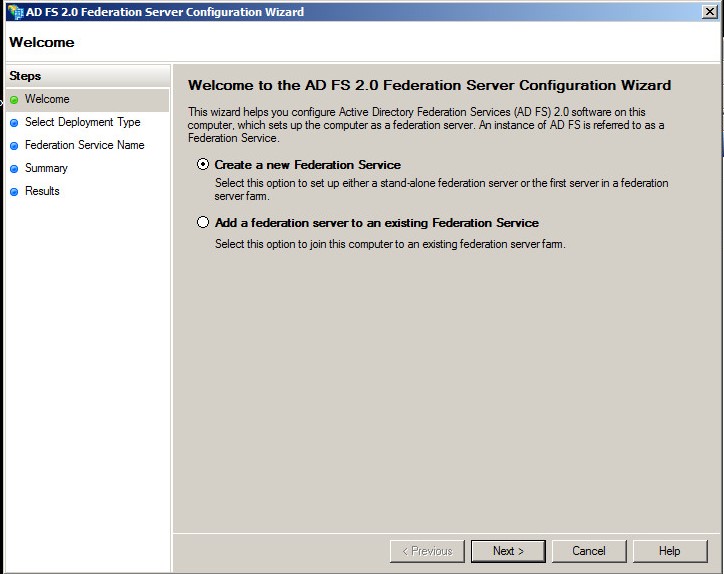Click the Steps panel header
This screenshot has height=574, width=724.
[88, 76]
